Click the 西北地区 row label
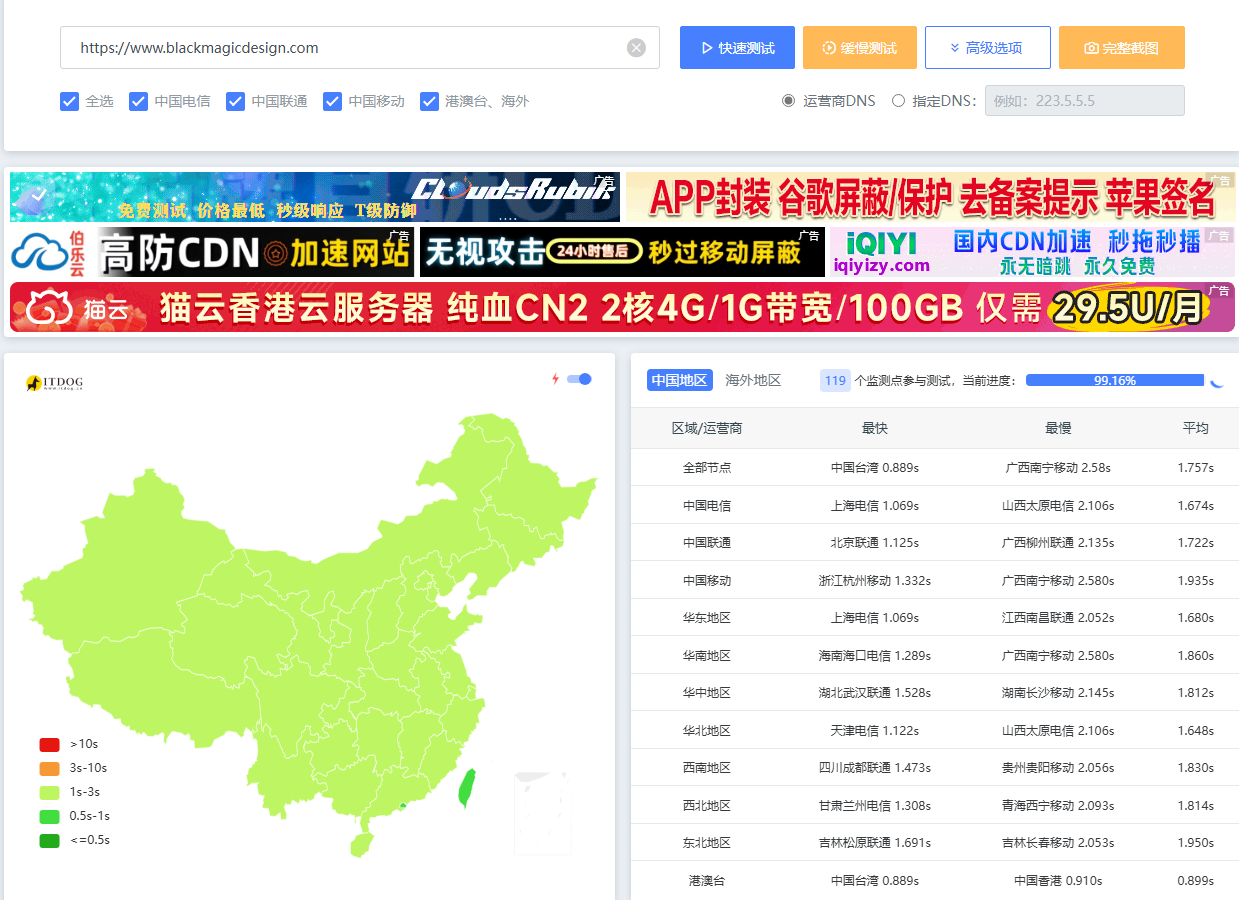 [x=707, y=806]
